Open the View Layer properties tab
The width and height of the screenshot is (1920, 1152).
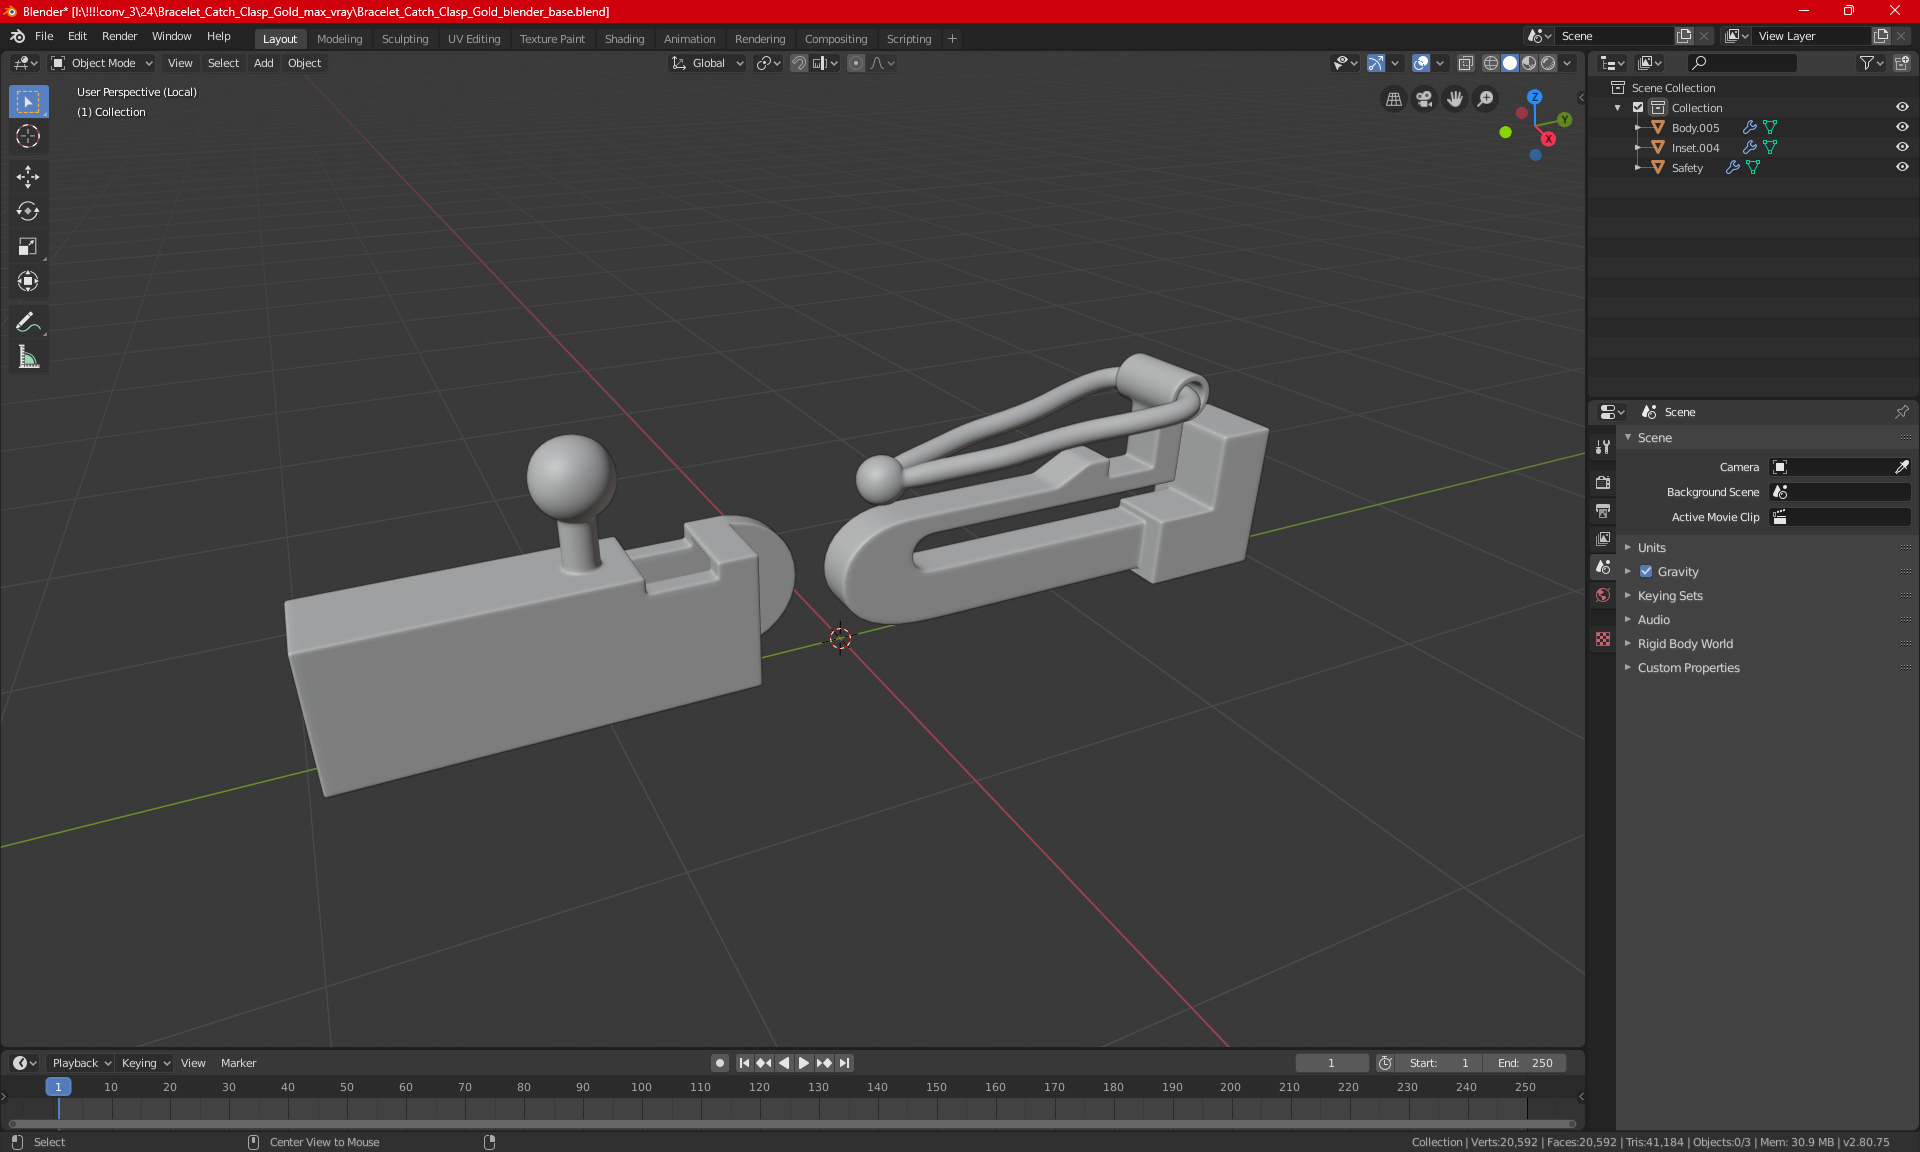point(1603,539)
